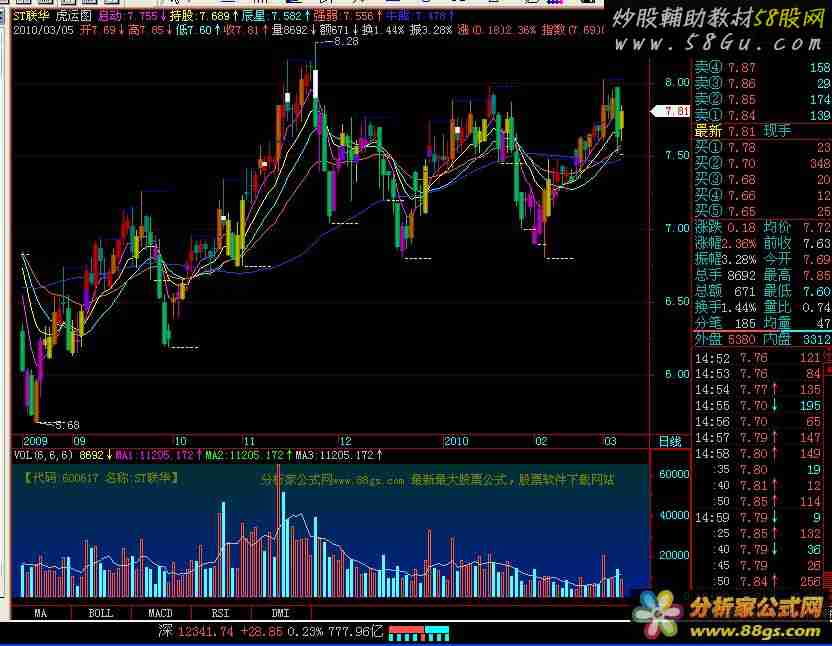This screenshot has width=832, height=646.
Task: Click the 14:59 tick trade row
Action: click(759, 518)
